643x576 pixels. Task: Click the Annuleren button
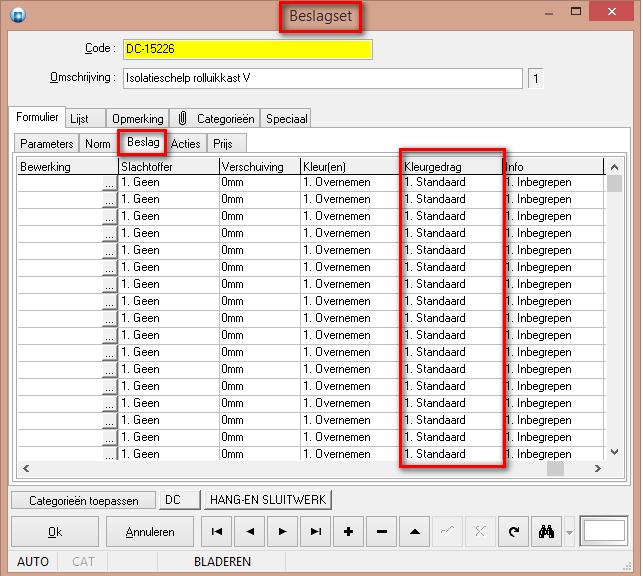point(150,532)
